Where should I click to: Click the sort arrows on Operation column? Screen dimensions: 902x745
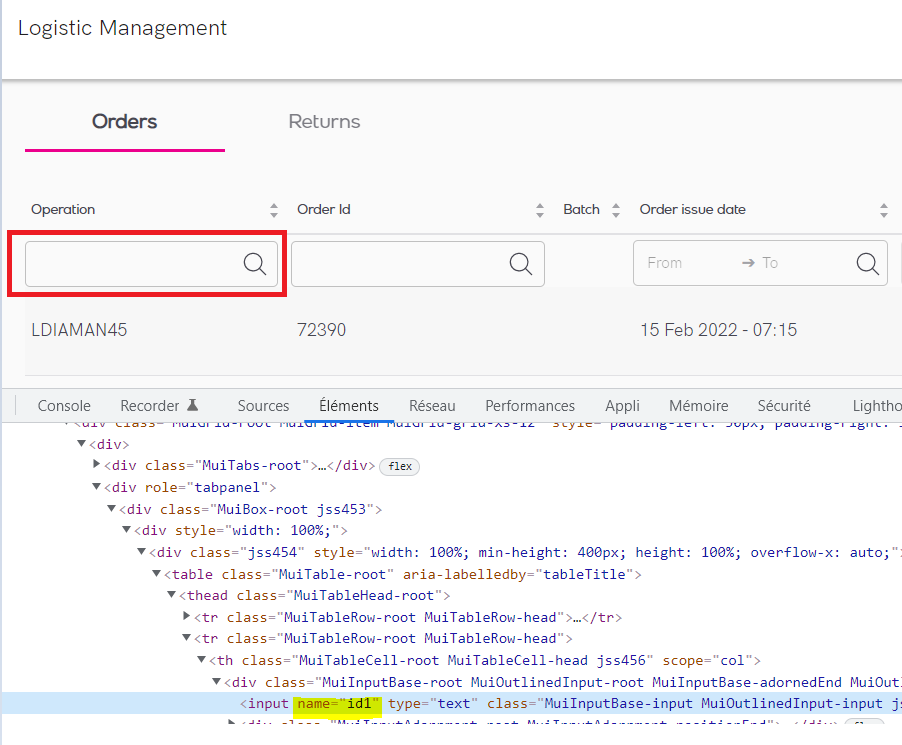tap(273, 209)
